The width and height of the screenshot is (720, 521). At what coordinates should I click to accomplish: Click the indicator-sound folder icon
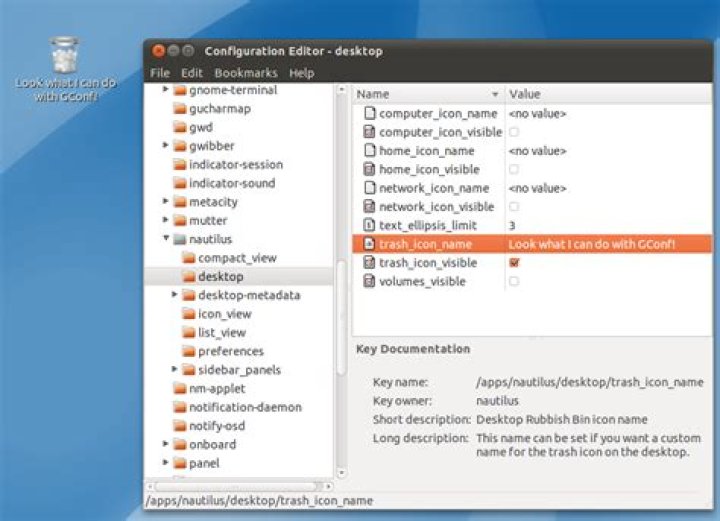coord(180,183)
